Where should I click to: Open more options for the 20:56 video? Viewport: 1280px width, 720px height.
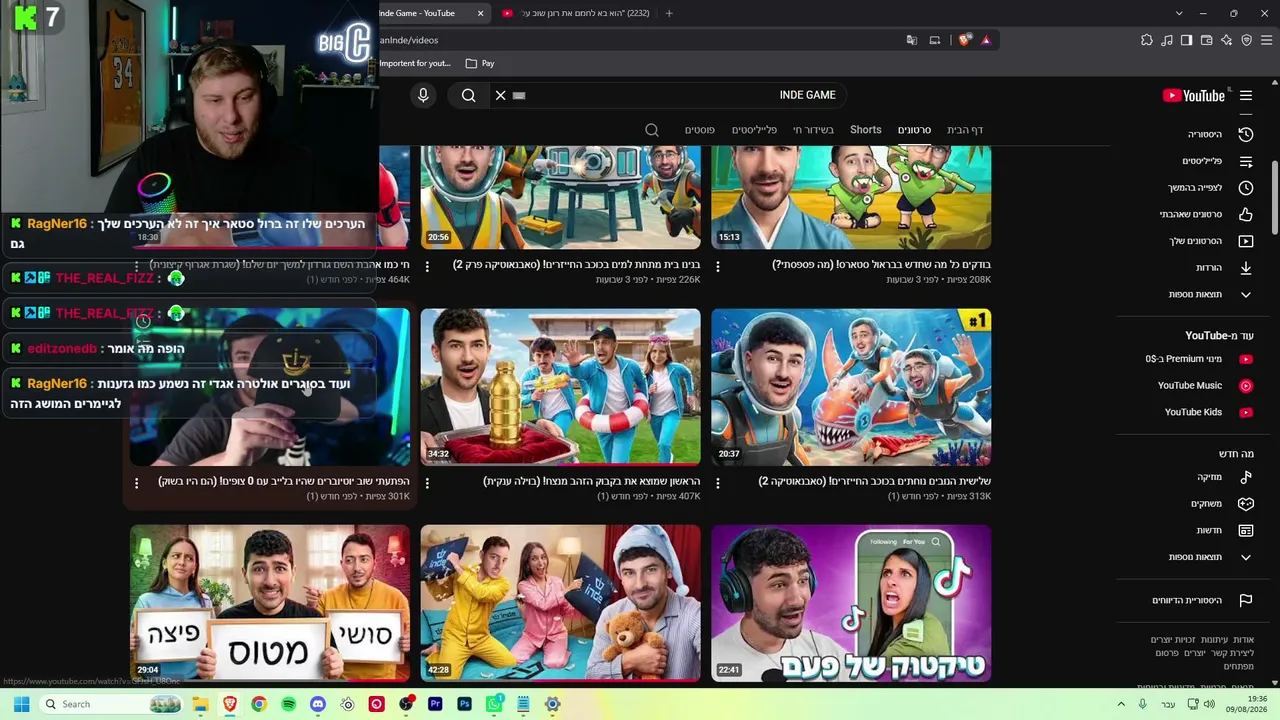click(427, 267)
